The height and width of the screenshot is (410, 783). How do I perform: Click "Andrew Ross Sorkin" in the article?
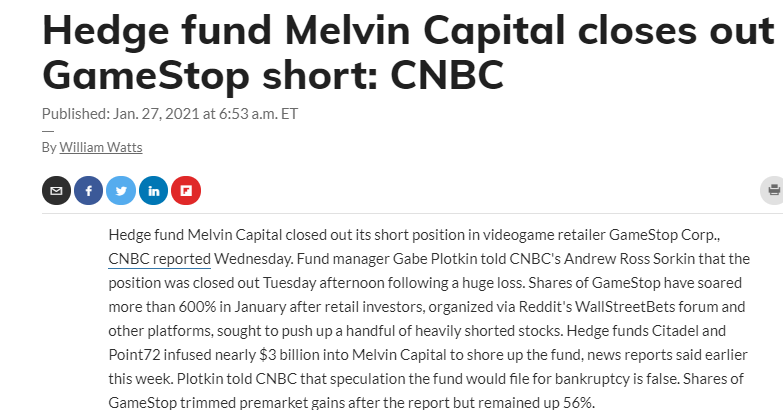point(601,260)
